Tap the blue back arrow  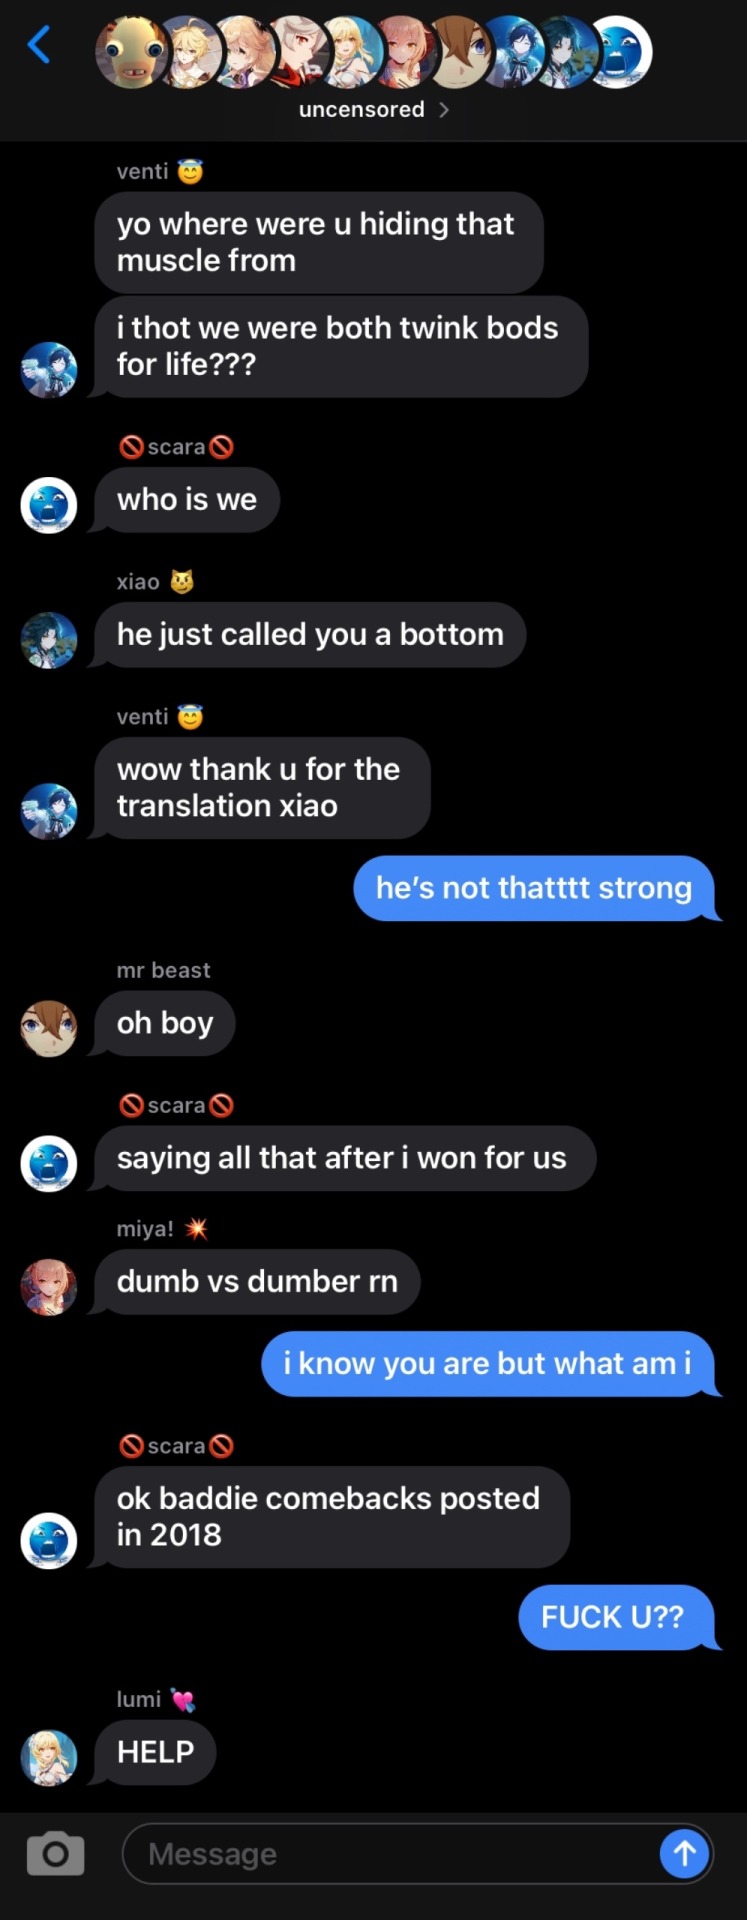pos(39,44)
